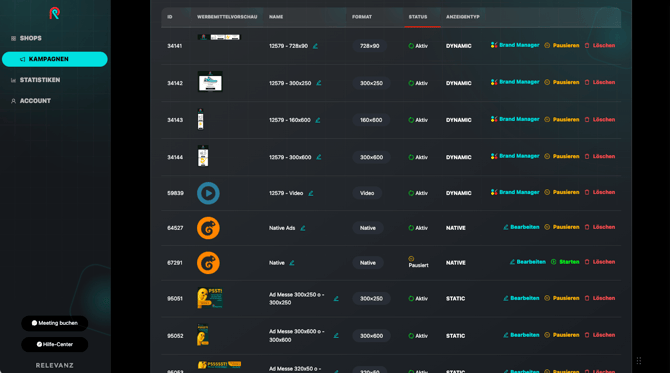
Task: Click the pencil icon next to Native Ads
Action: [303, 228]
